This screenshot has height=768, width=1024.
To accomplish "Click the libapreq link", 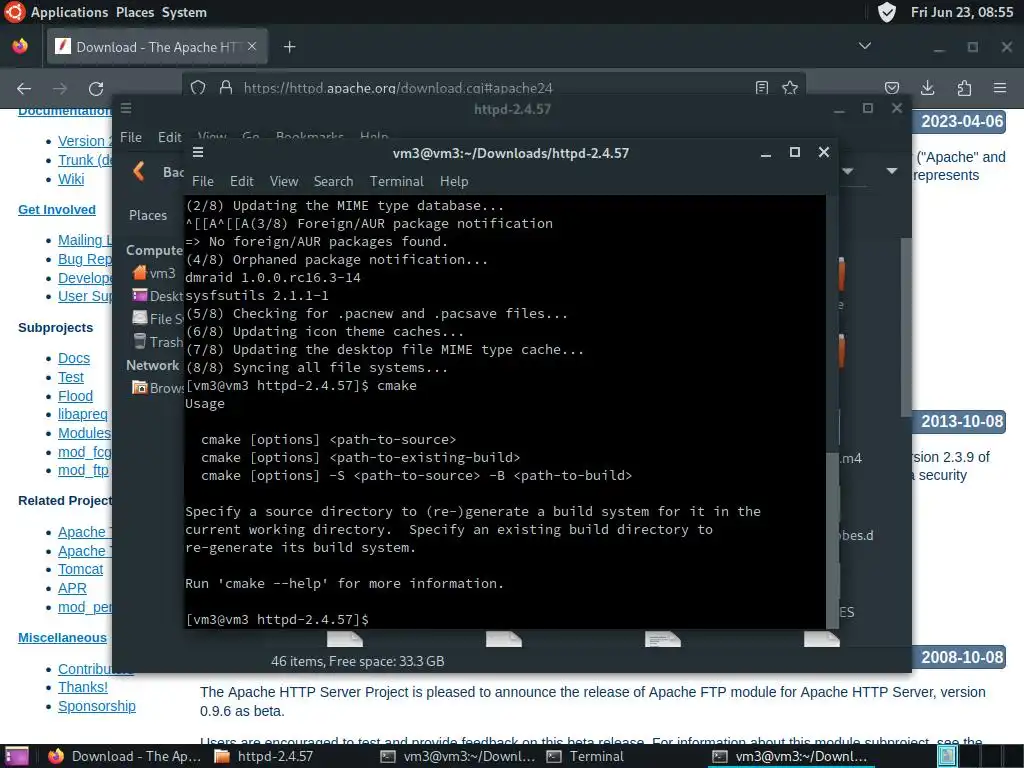I will coord(83,414).
